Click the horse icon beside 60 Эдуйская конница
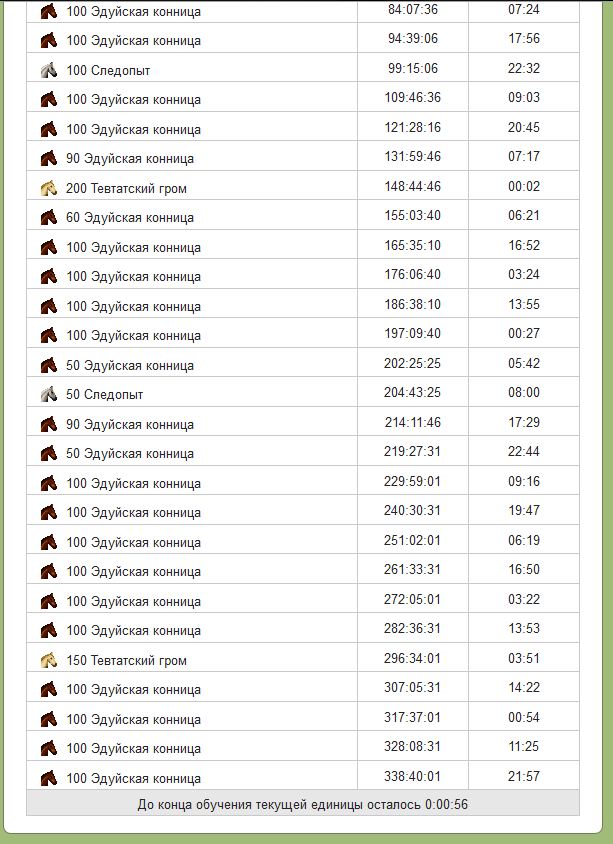613x844 pixels. point(49,217)
